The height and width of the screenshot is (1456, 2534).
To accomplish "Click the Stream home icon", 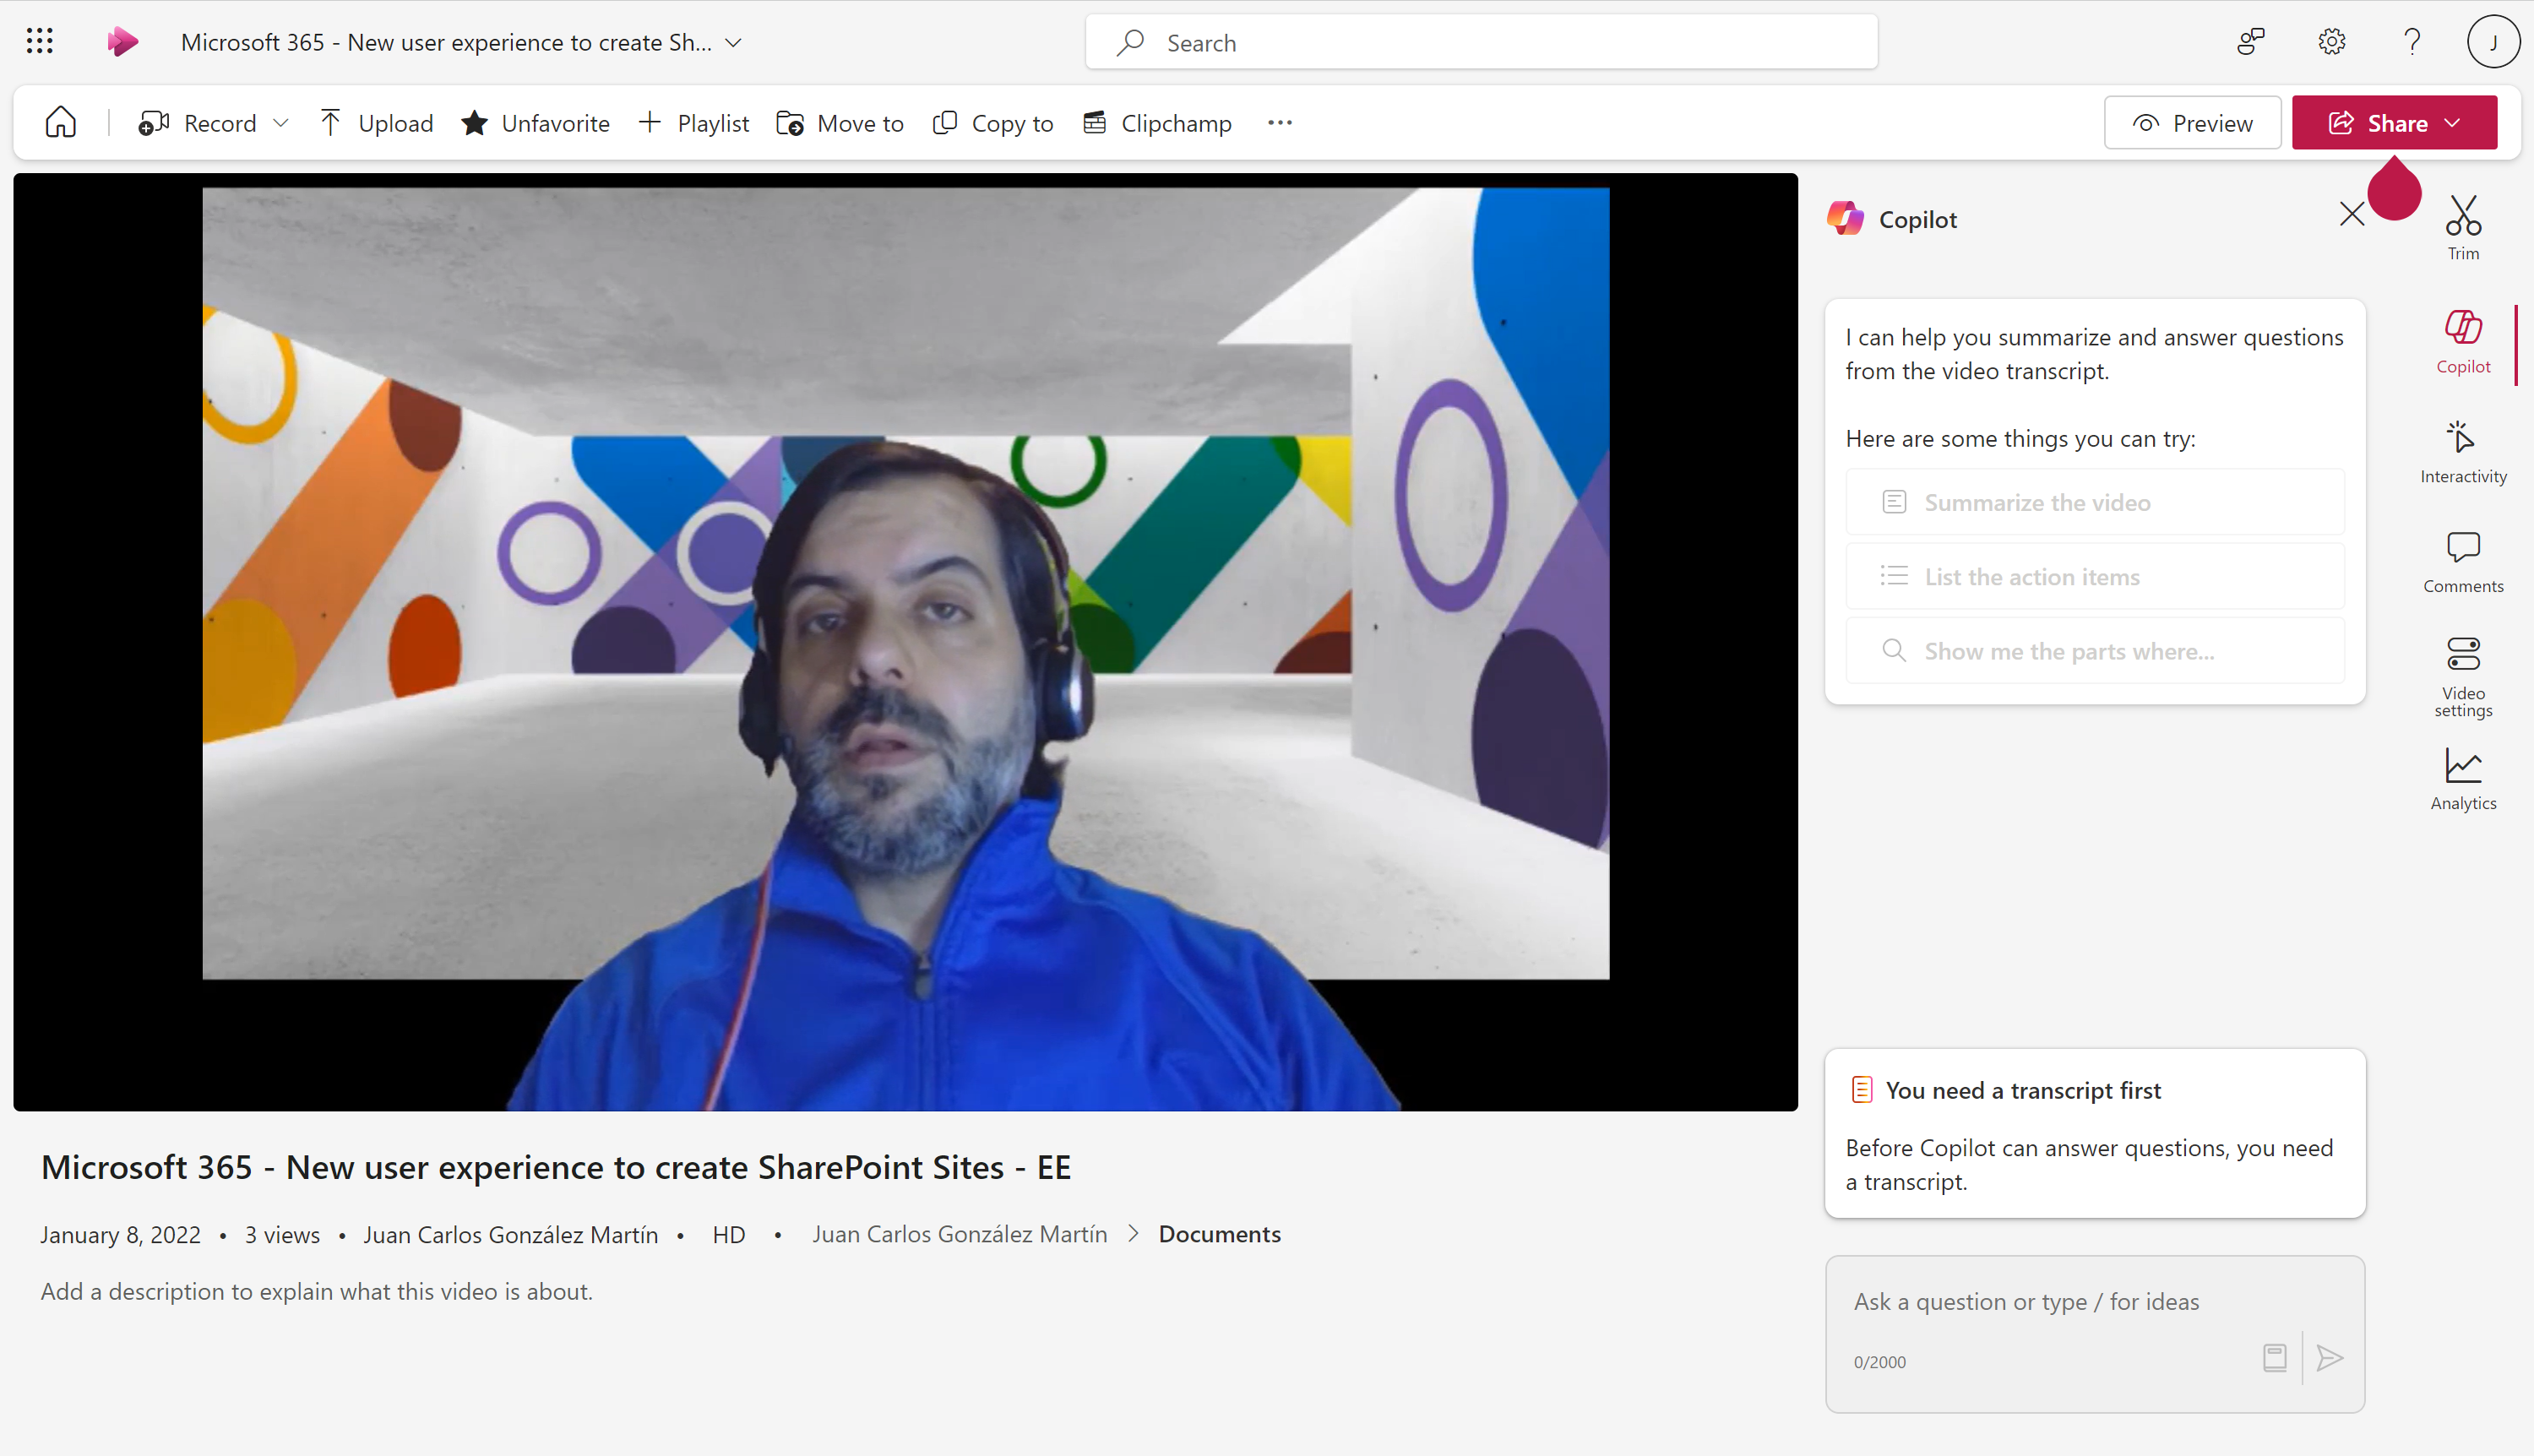I will pos(60,121).
